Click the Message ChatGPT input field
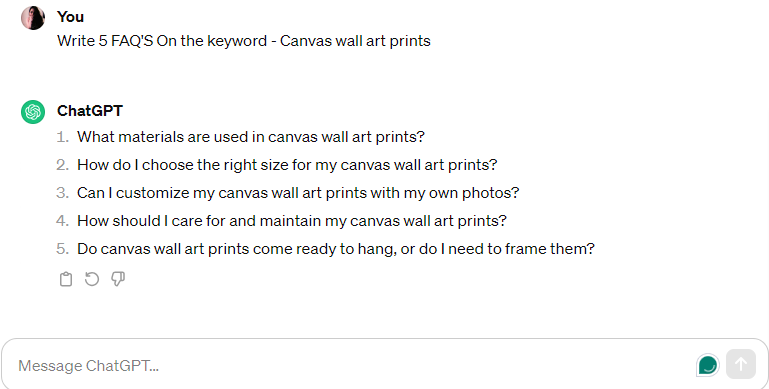 pyautogui.click(x=353, y=365)
